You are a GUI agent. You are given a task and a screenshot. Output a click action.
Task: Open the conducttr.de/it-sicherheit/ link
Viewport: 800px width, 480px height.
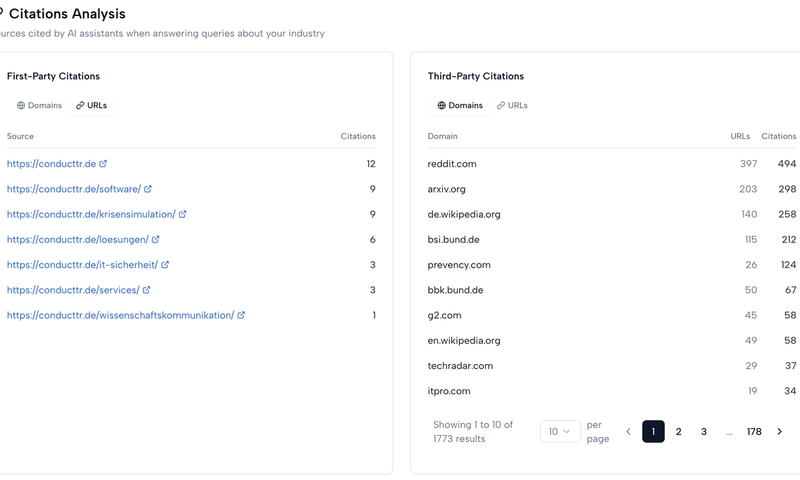(x=82, y=265)
